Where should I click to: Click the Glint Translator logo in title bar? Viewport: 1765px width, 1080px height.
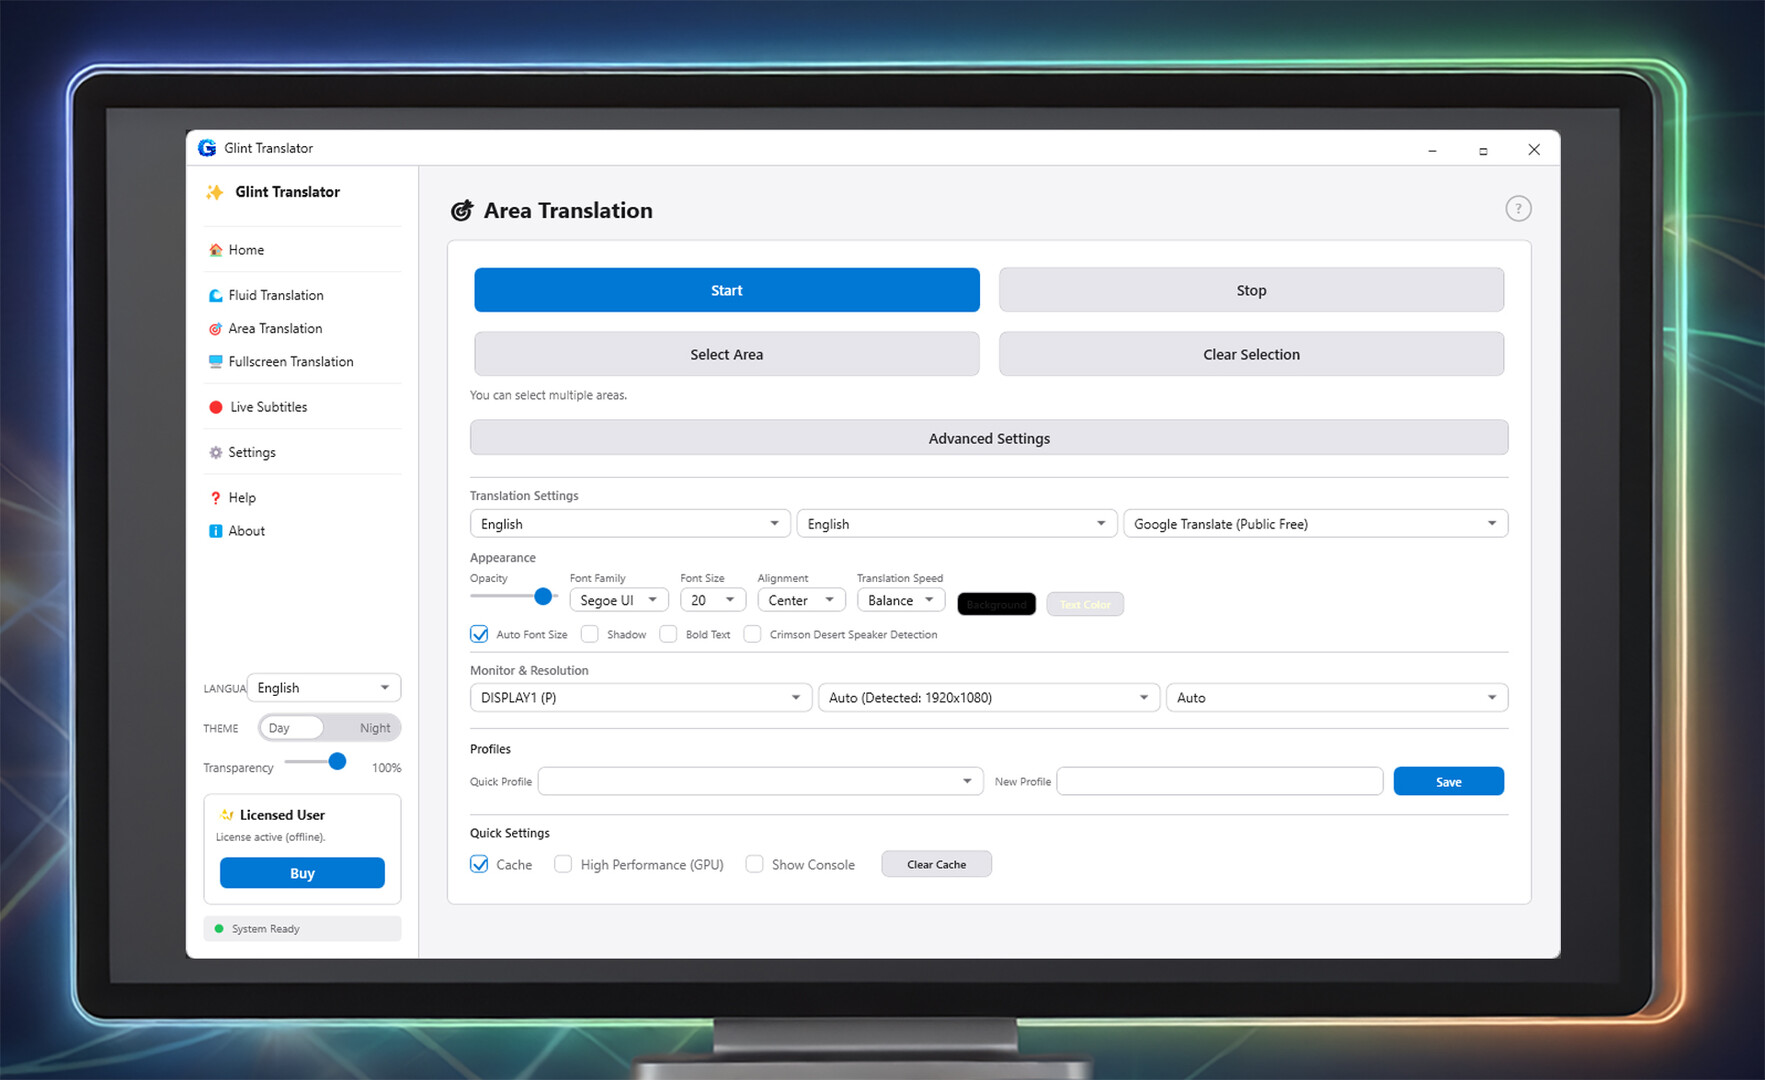[x=207, y=148]
